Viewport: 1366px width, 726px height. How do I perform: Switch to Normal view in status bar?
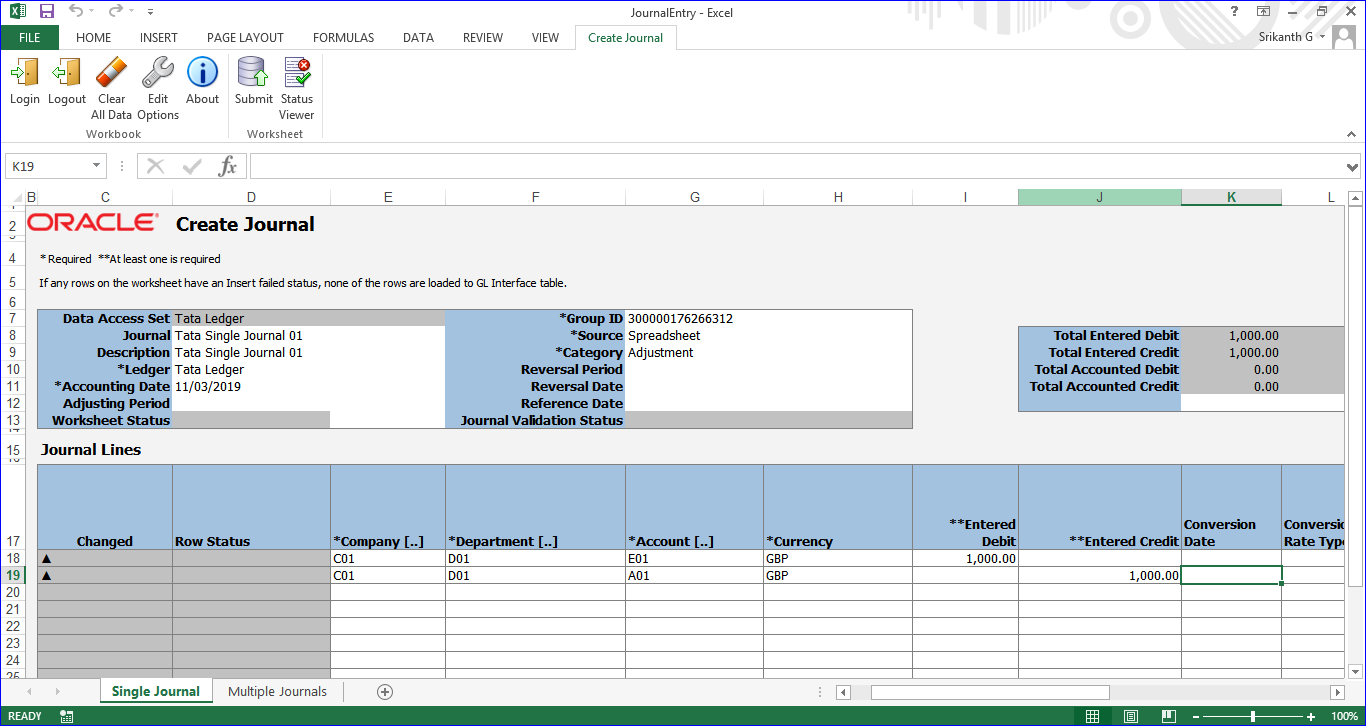click(1092, 716)
